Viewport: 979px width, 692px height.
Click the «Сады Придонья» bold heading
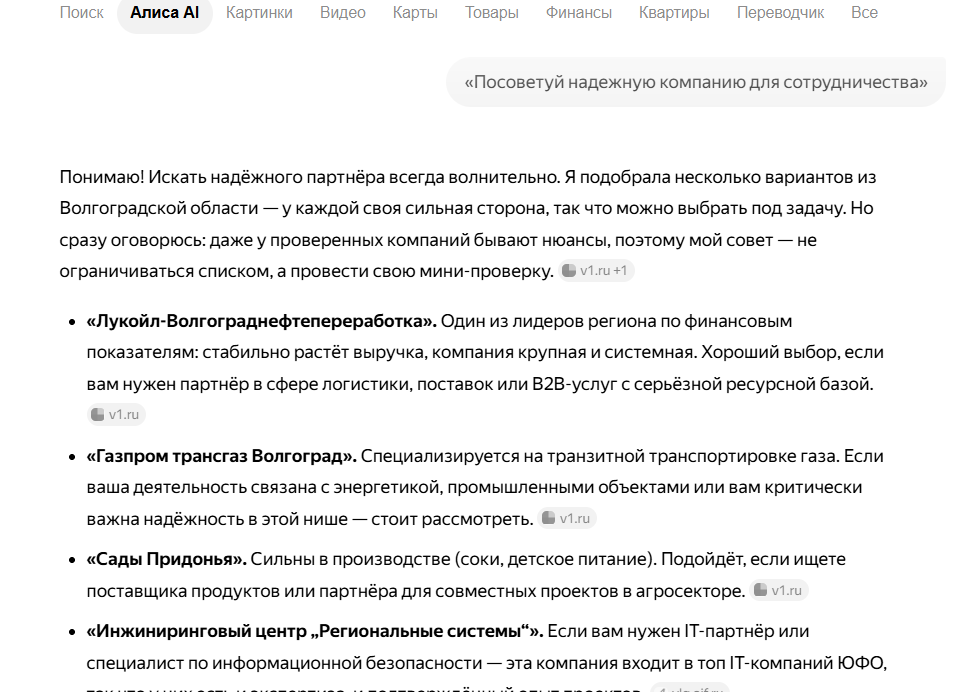pos(167,559)
